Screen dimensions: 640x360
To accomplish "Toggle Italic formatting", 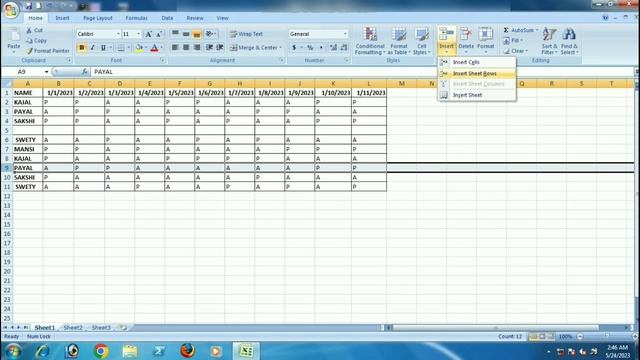I will [93, 48].
